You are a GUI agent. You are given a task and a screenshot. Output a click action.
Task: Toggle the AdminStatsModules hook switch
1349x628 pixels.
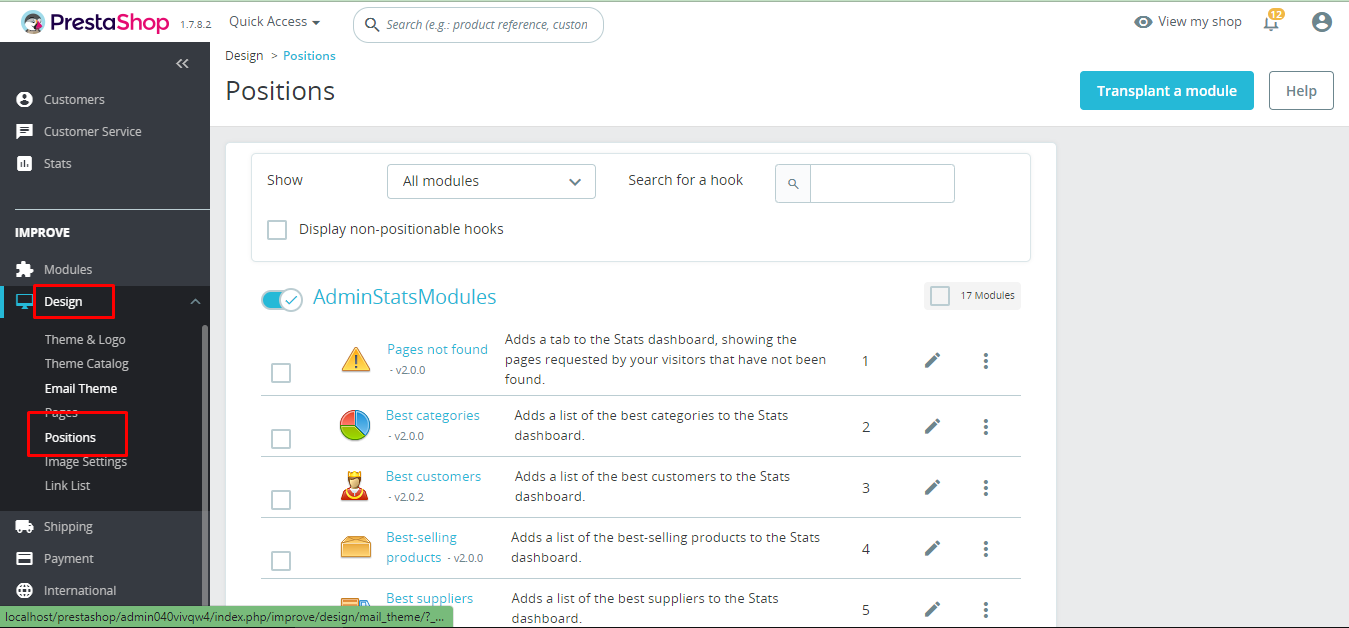coord(281,299)
